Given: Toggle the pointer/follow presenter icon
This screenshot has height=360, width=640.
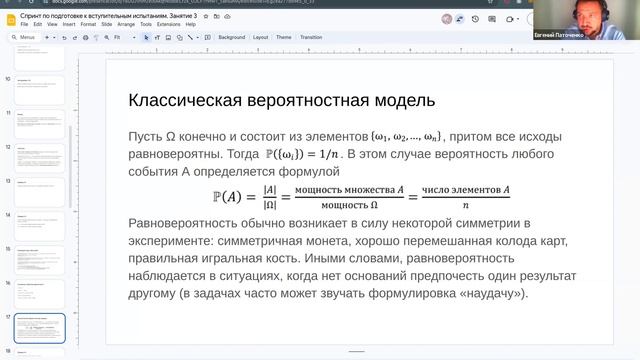Looking at the screenshot, I should coord(460,19).
